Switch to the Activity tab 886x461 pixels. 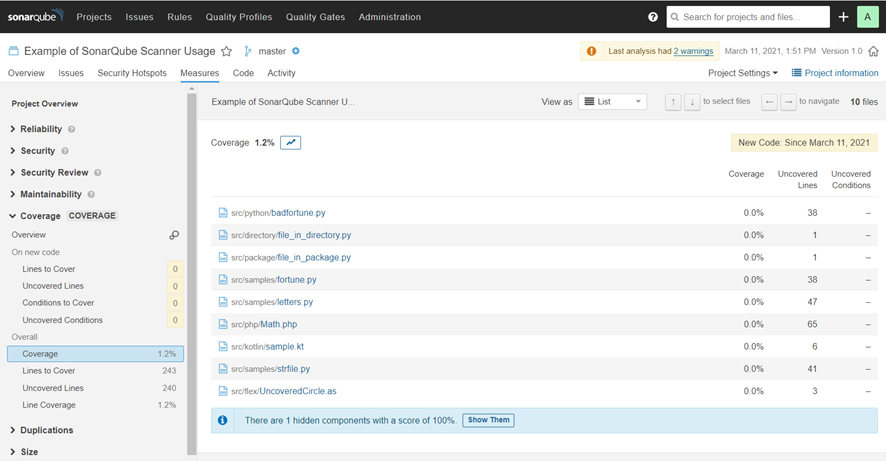pos(281,73)
